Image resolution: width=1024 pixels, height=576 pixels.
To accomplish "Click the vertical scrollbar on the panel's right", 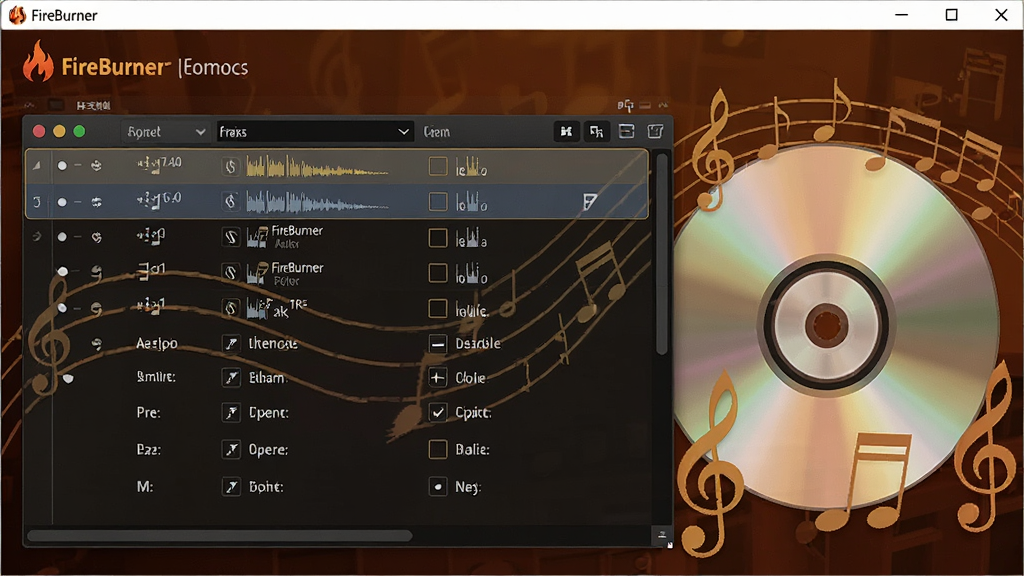I will pos(662,255).
